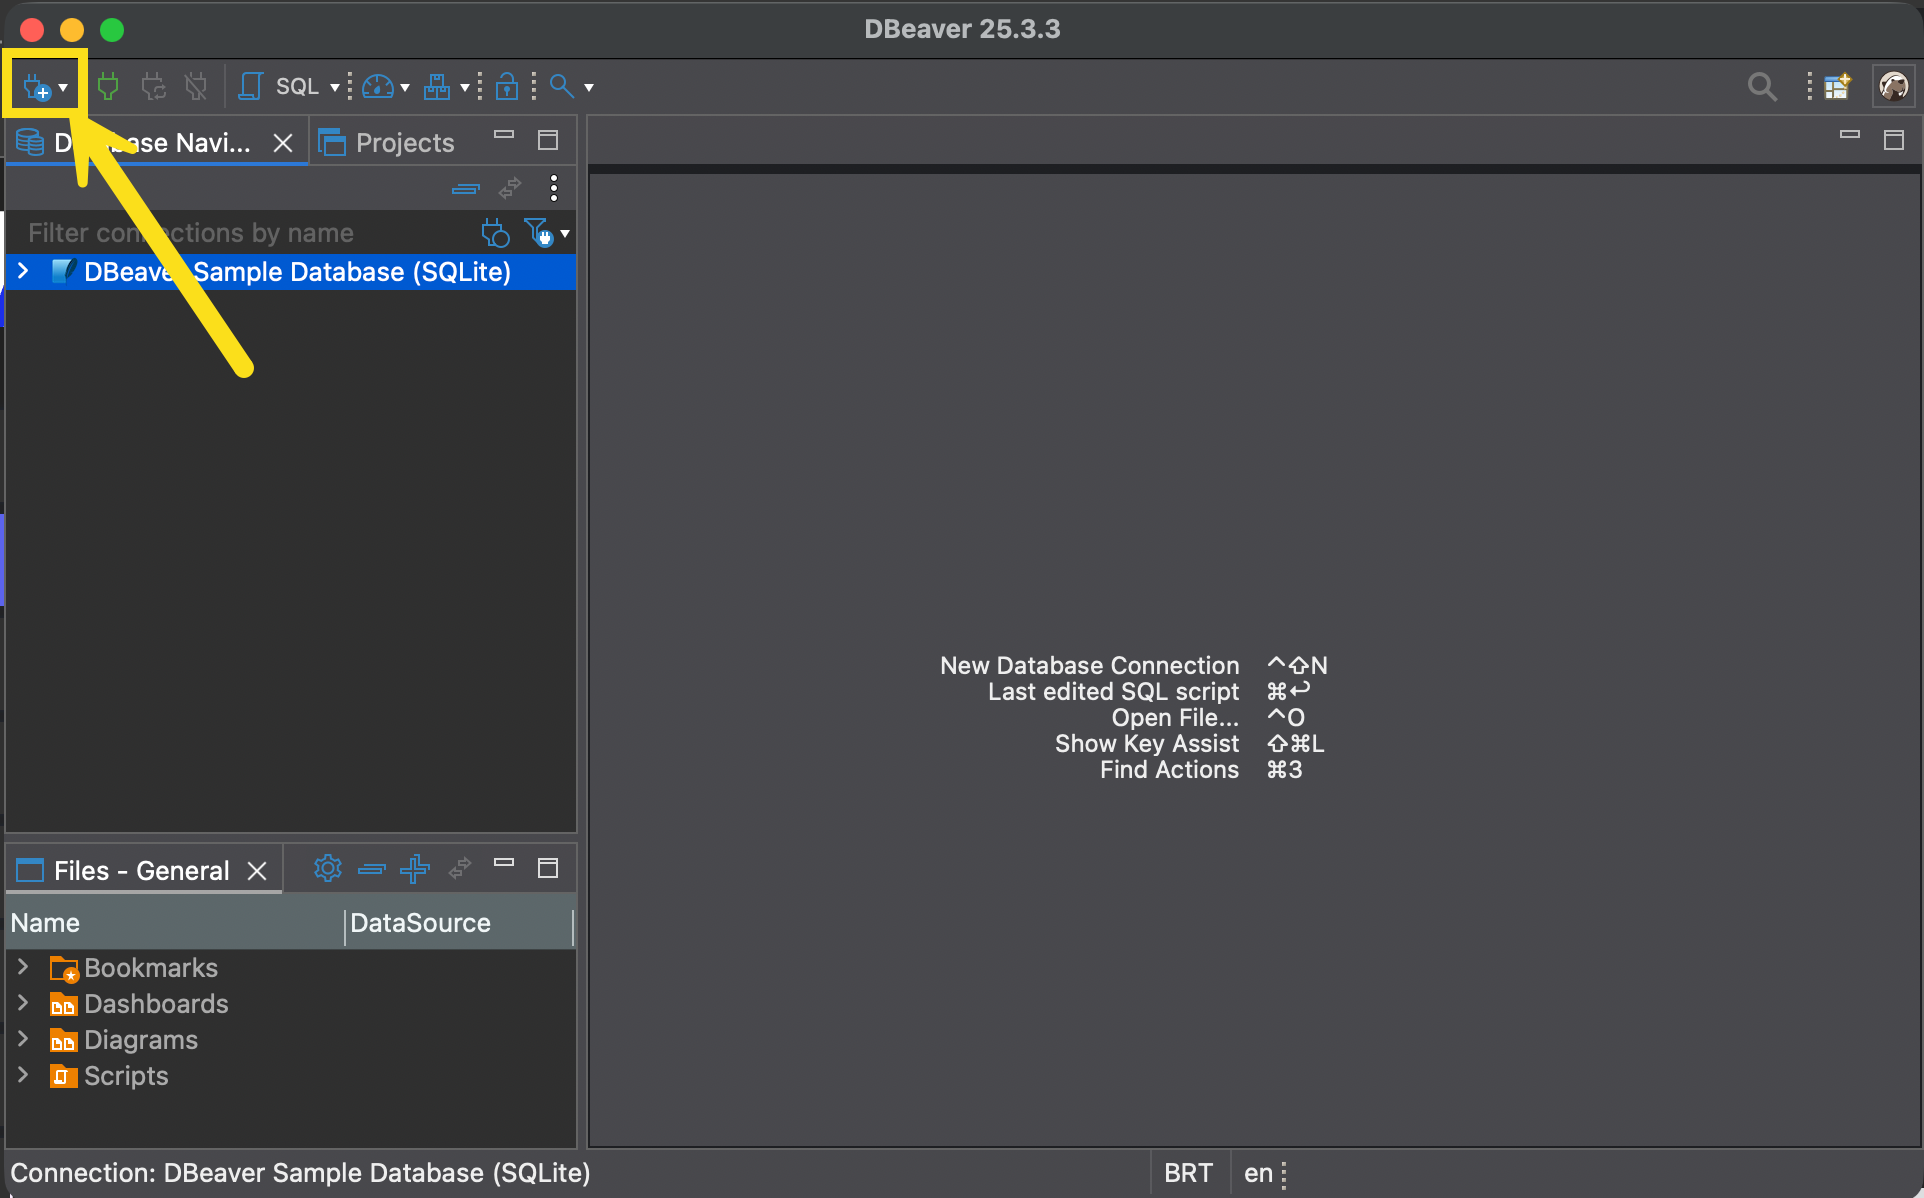Click the New Database Connection plug icon
Screen dimensions: 1924x1198
click(36, 88)
